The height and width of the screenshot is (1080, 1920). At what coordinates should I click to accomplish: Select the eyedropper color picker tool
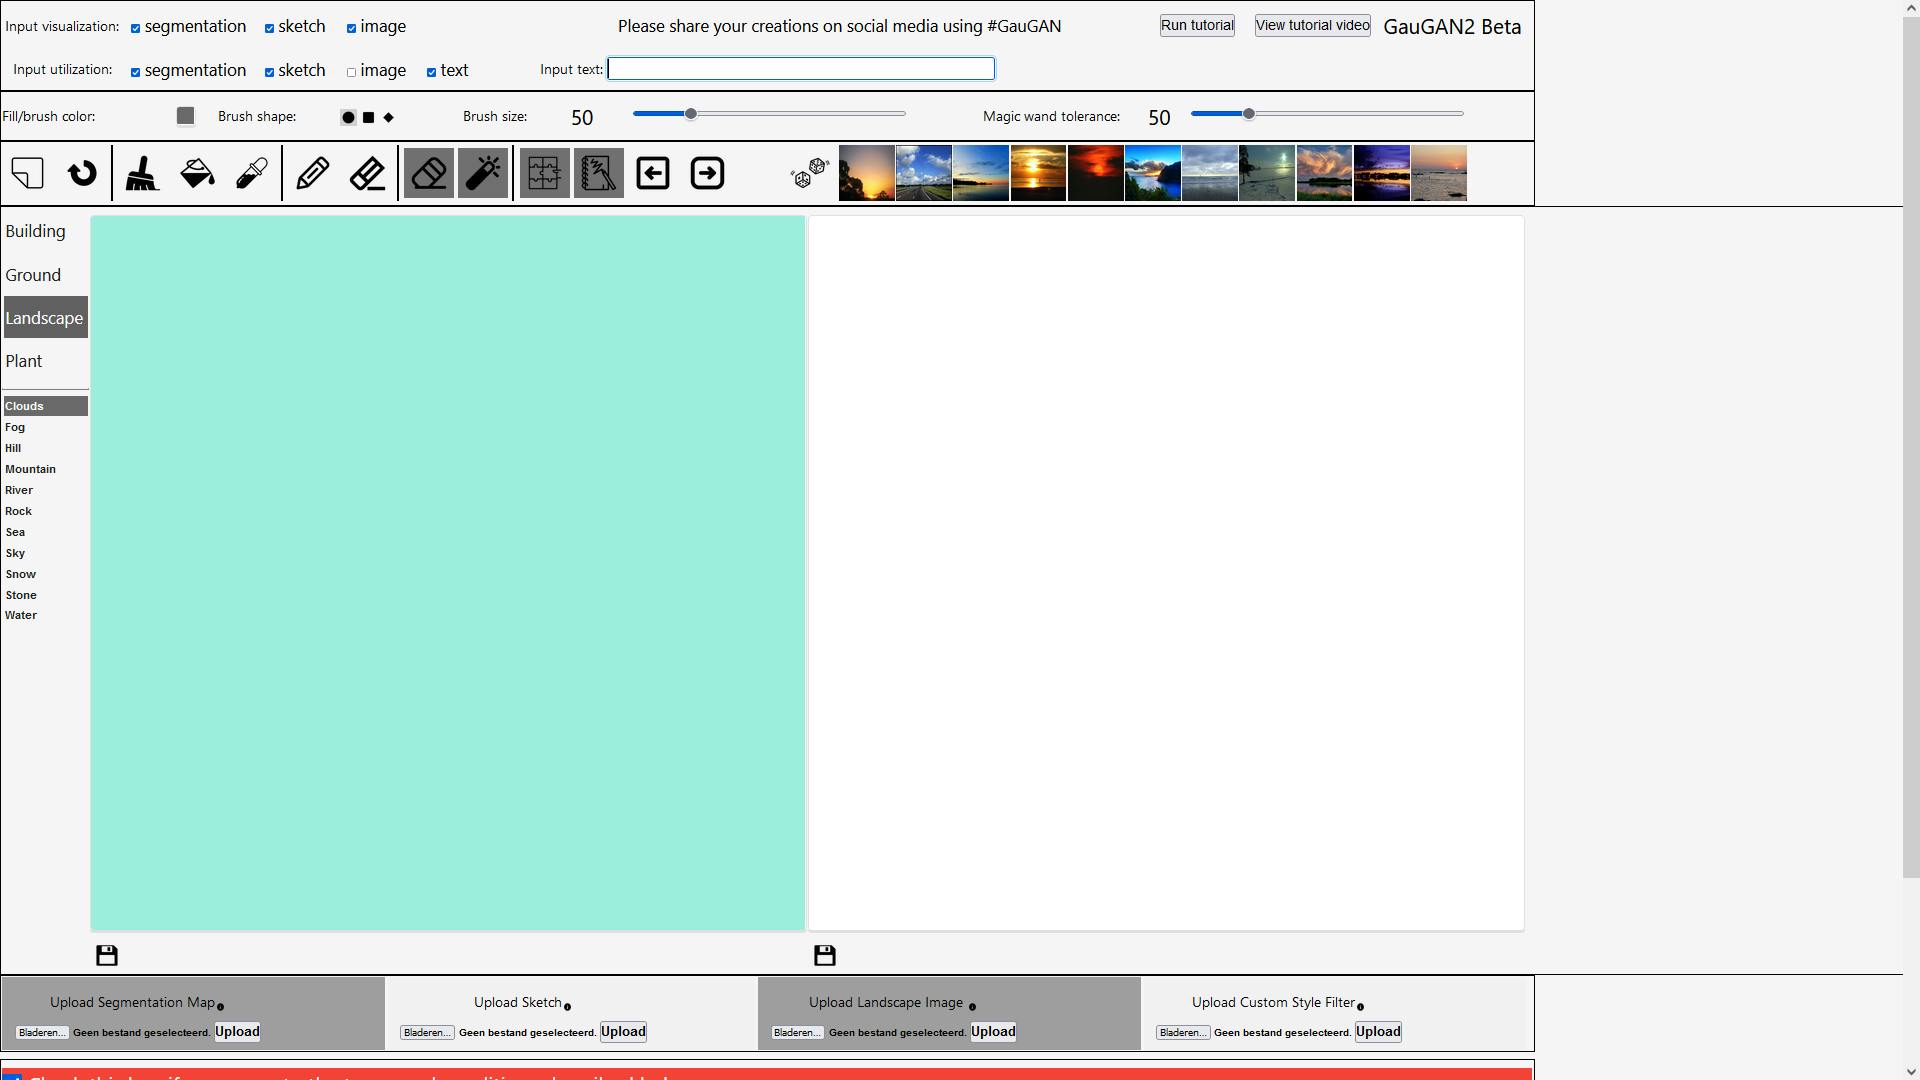click(251, 173)
